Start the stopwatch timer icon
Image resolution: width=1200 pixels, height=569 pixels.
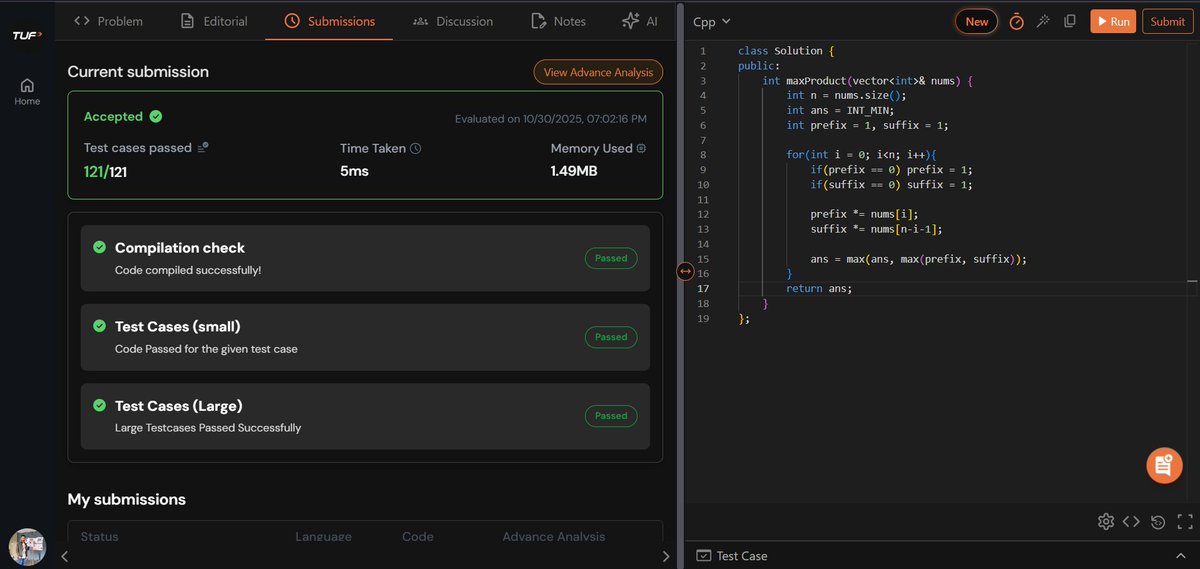click(1016, 21)
